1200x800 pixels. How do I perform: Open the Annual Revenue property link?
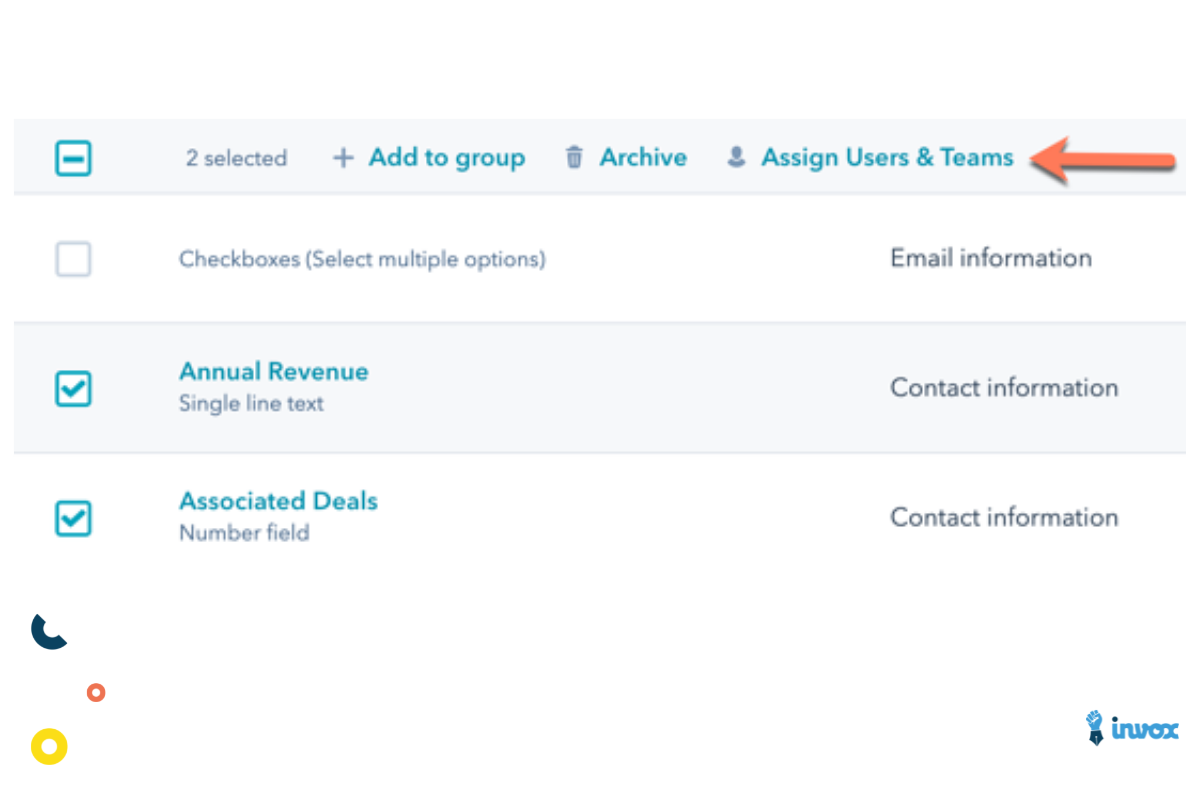point(273,371)
